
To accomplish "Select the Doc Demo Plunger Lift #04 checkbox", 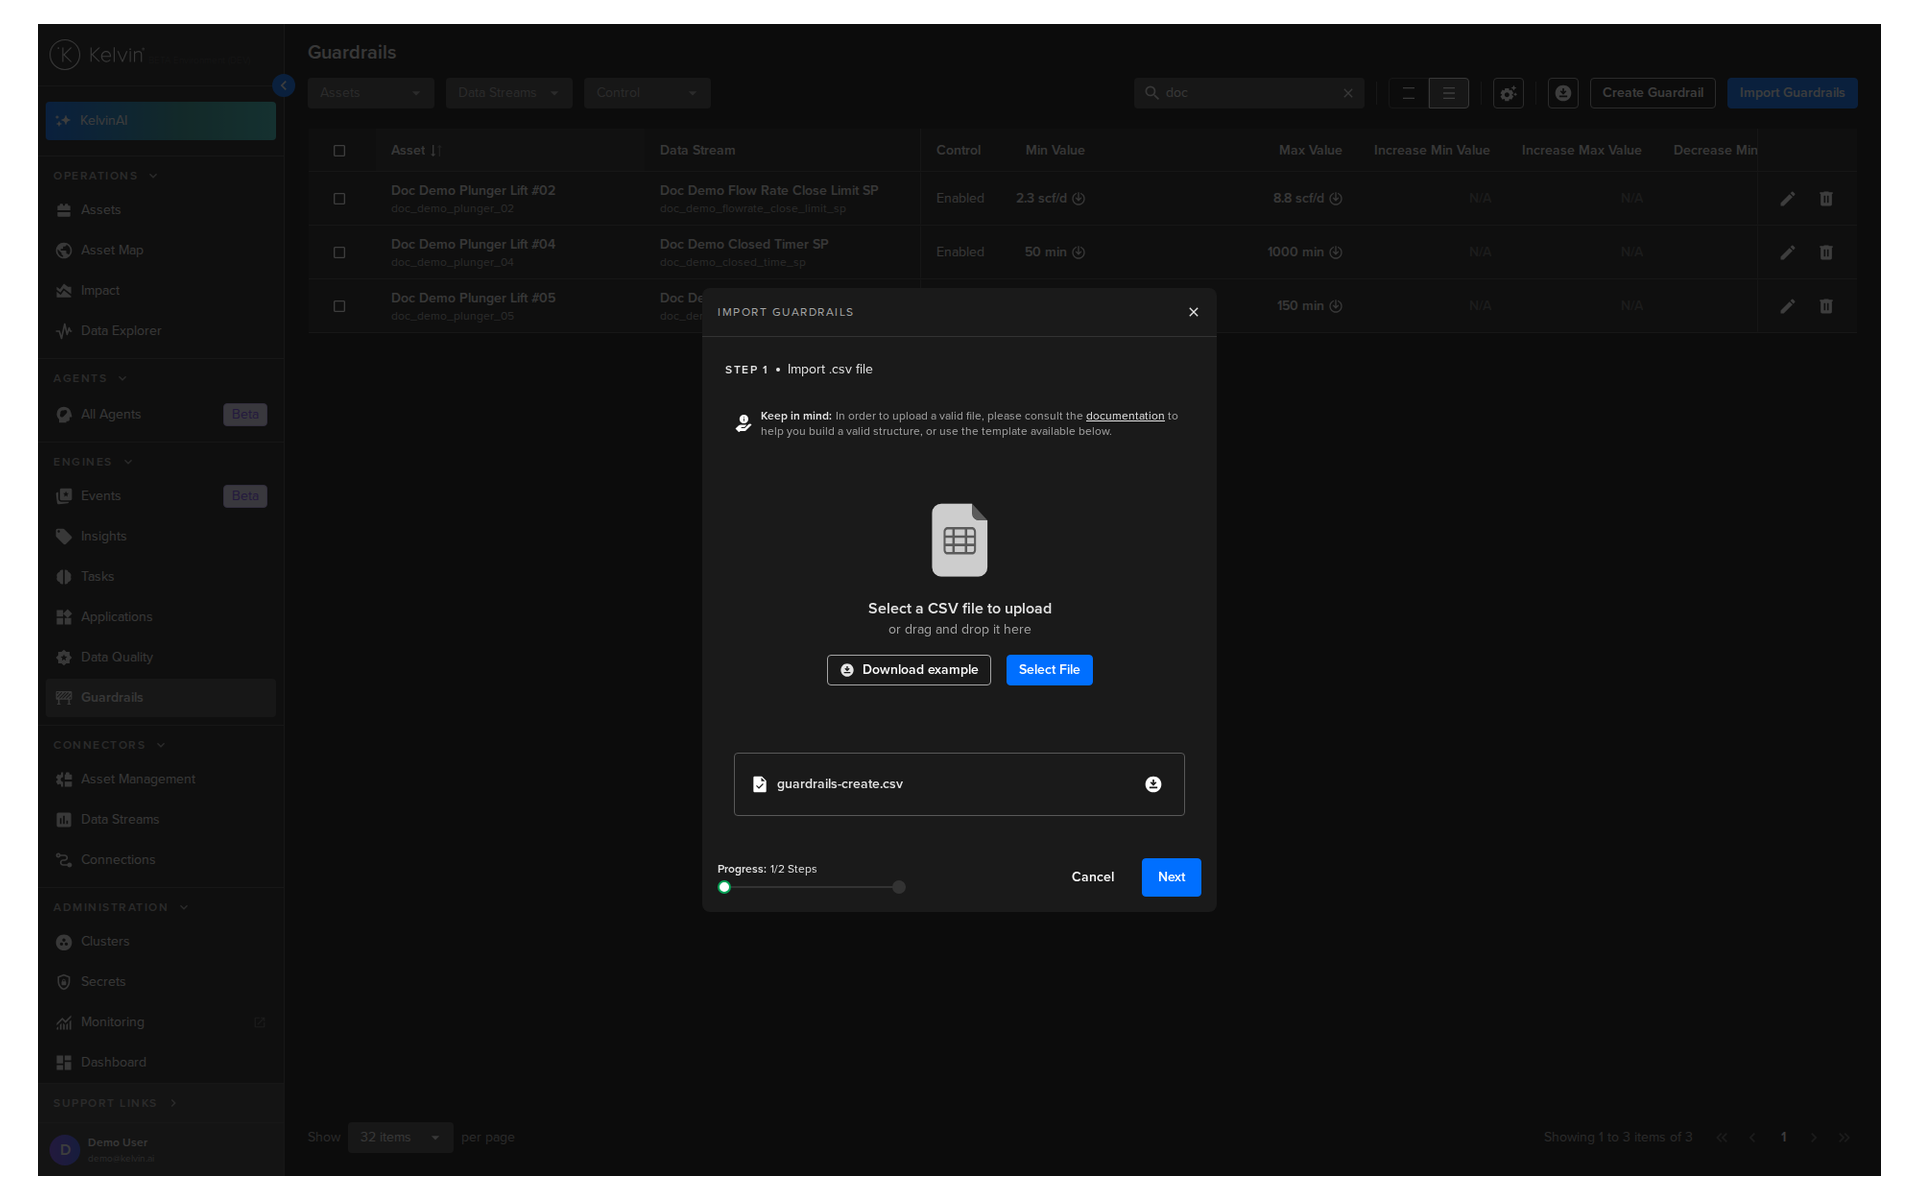I will (339, 253).
